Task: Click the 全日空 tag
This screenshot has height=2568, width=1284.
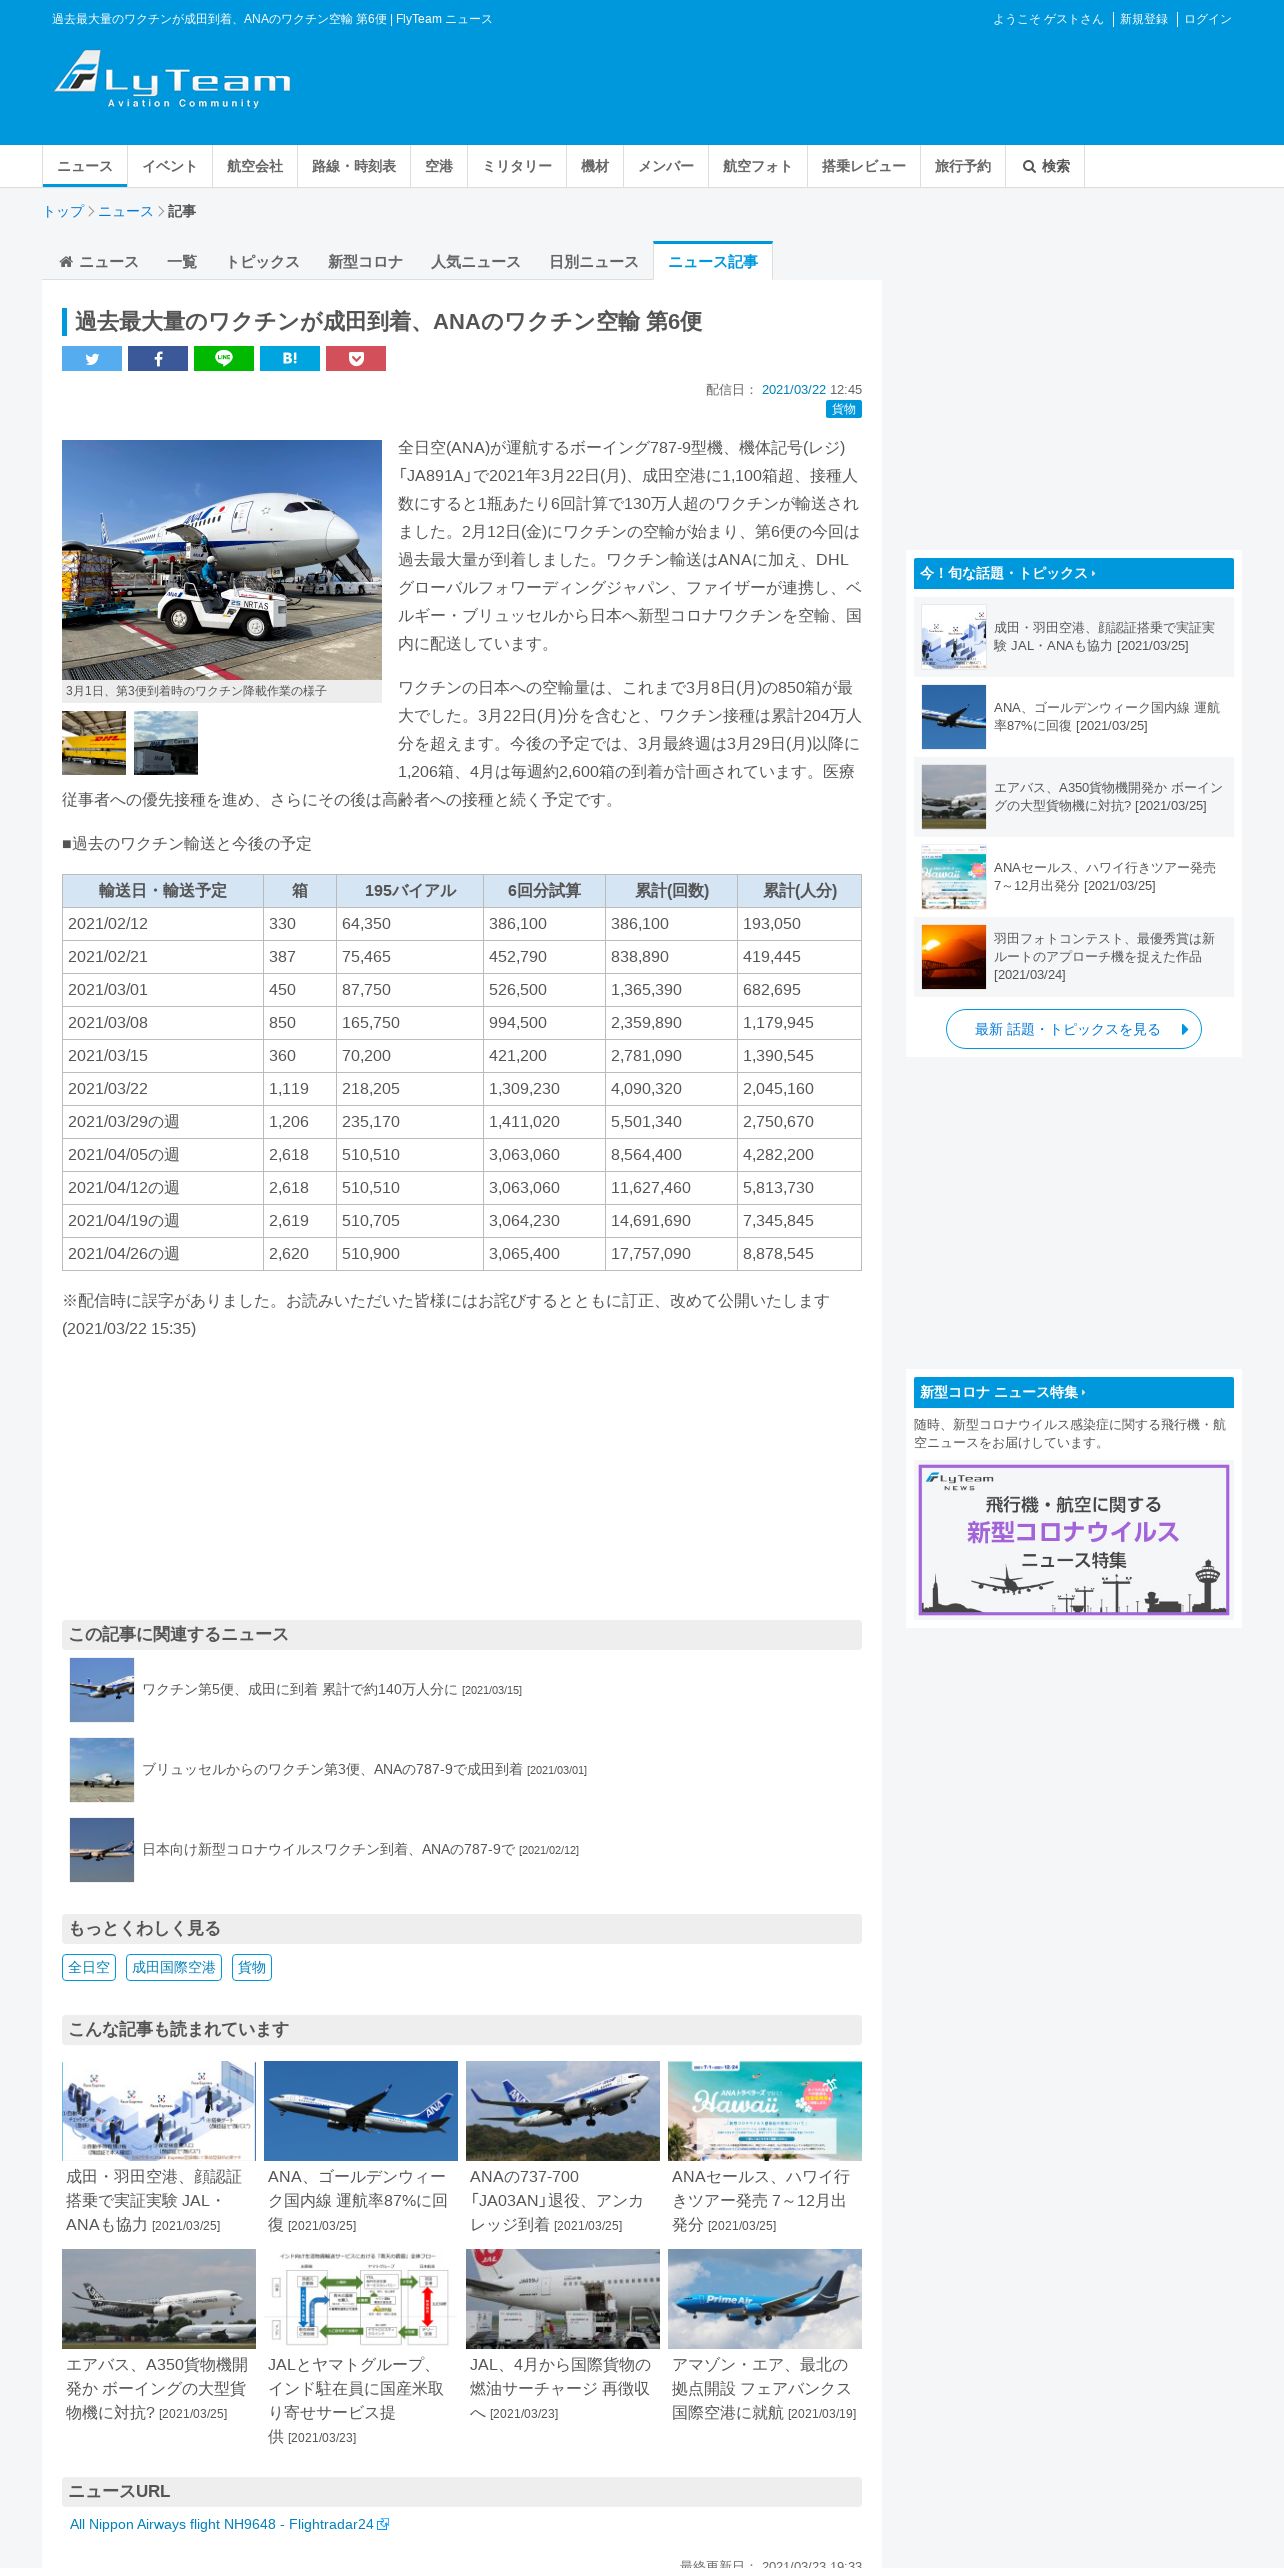Action: (x=89, y=1967)
